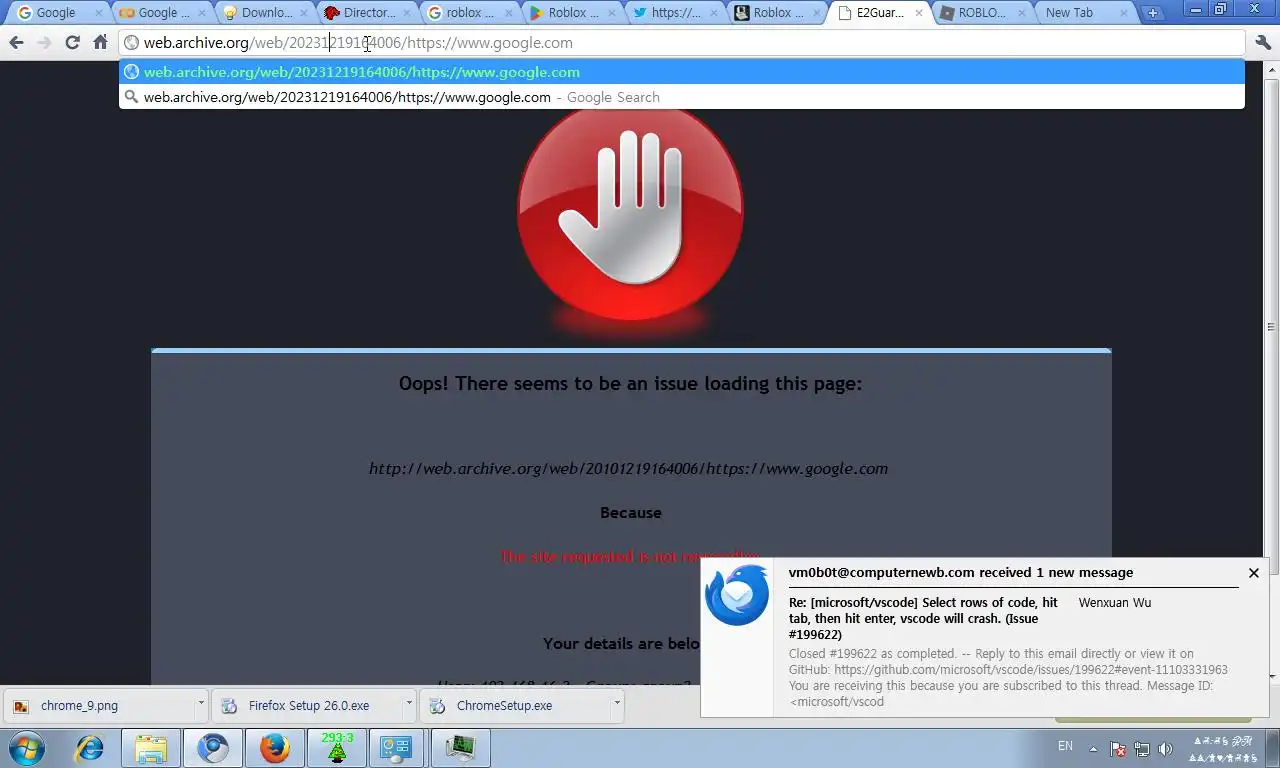The width and height of the screenshot is (1280, 768).
Task: Close the first Google tab
Action: (x=99, y=13)
